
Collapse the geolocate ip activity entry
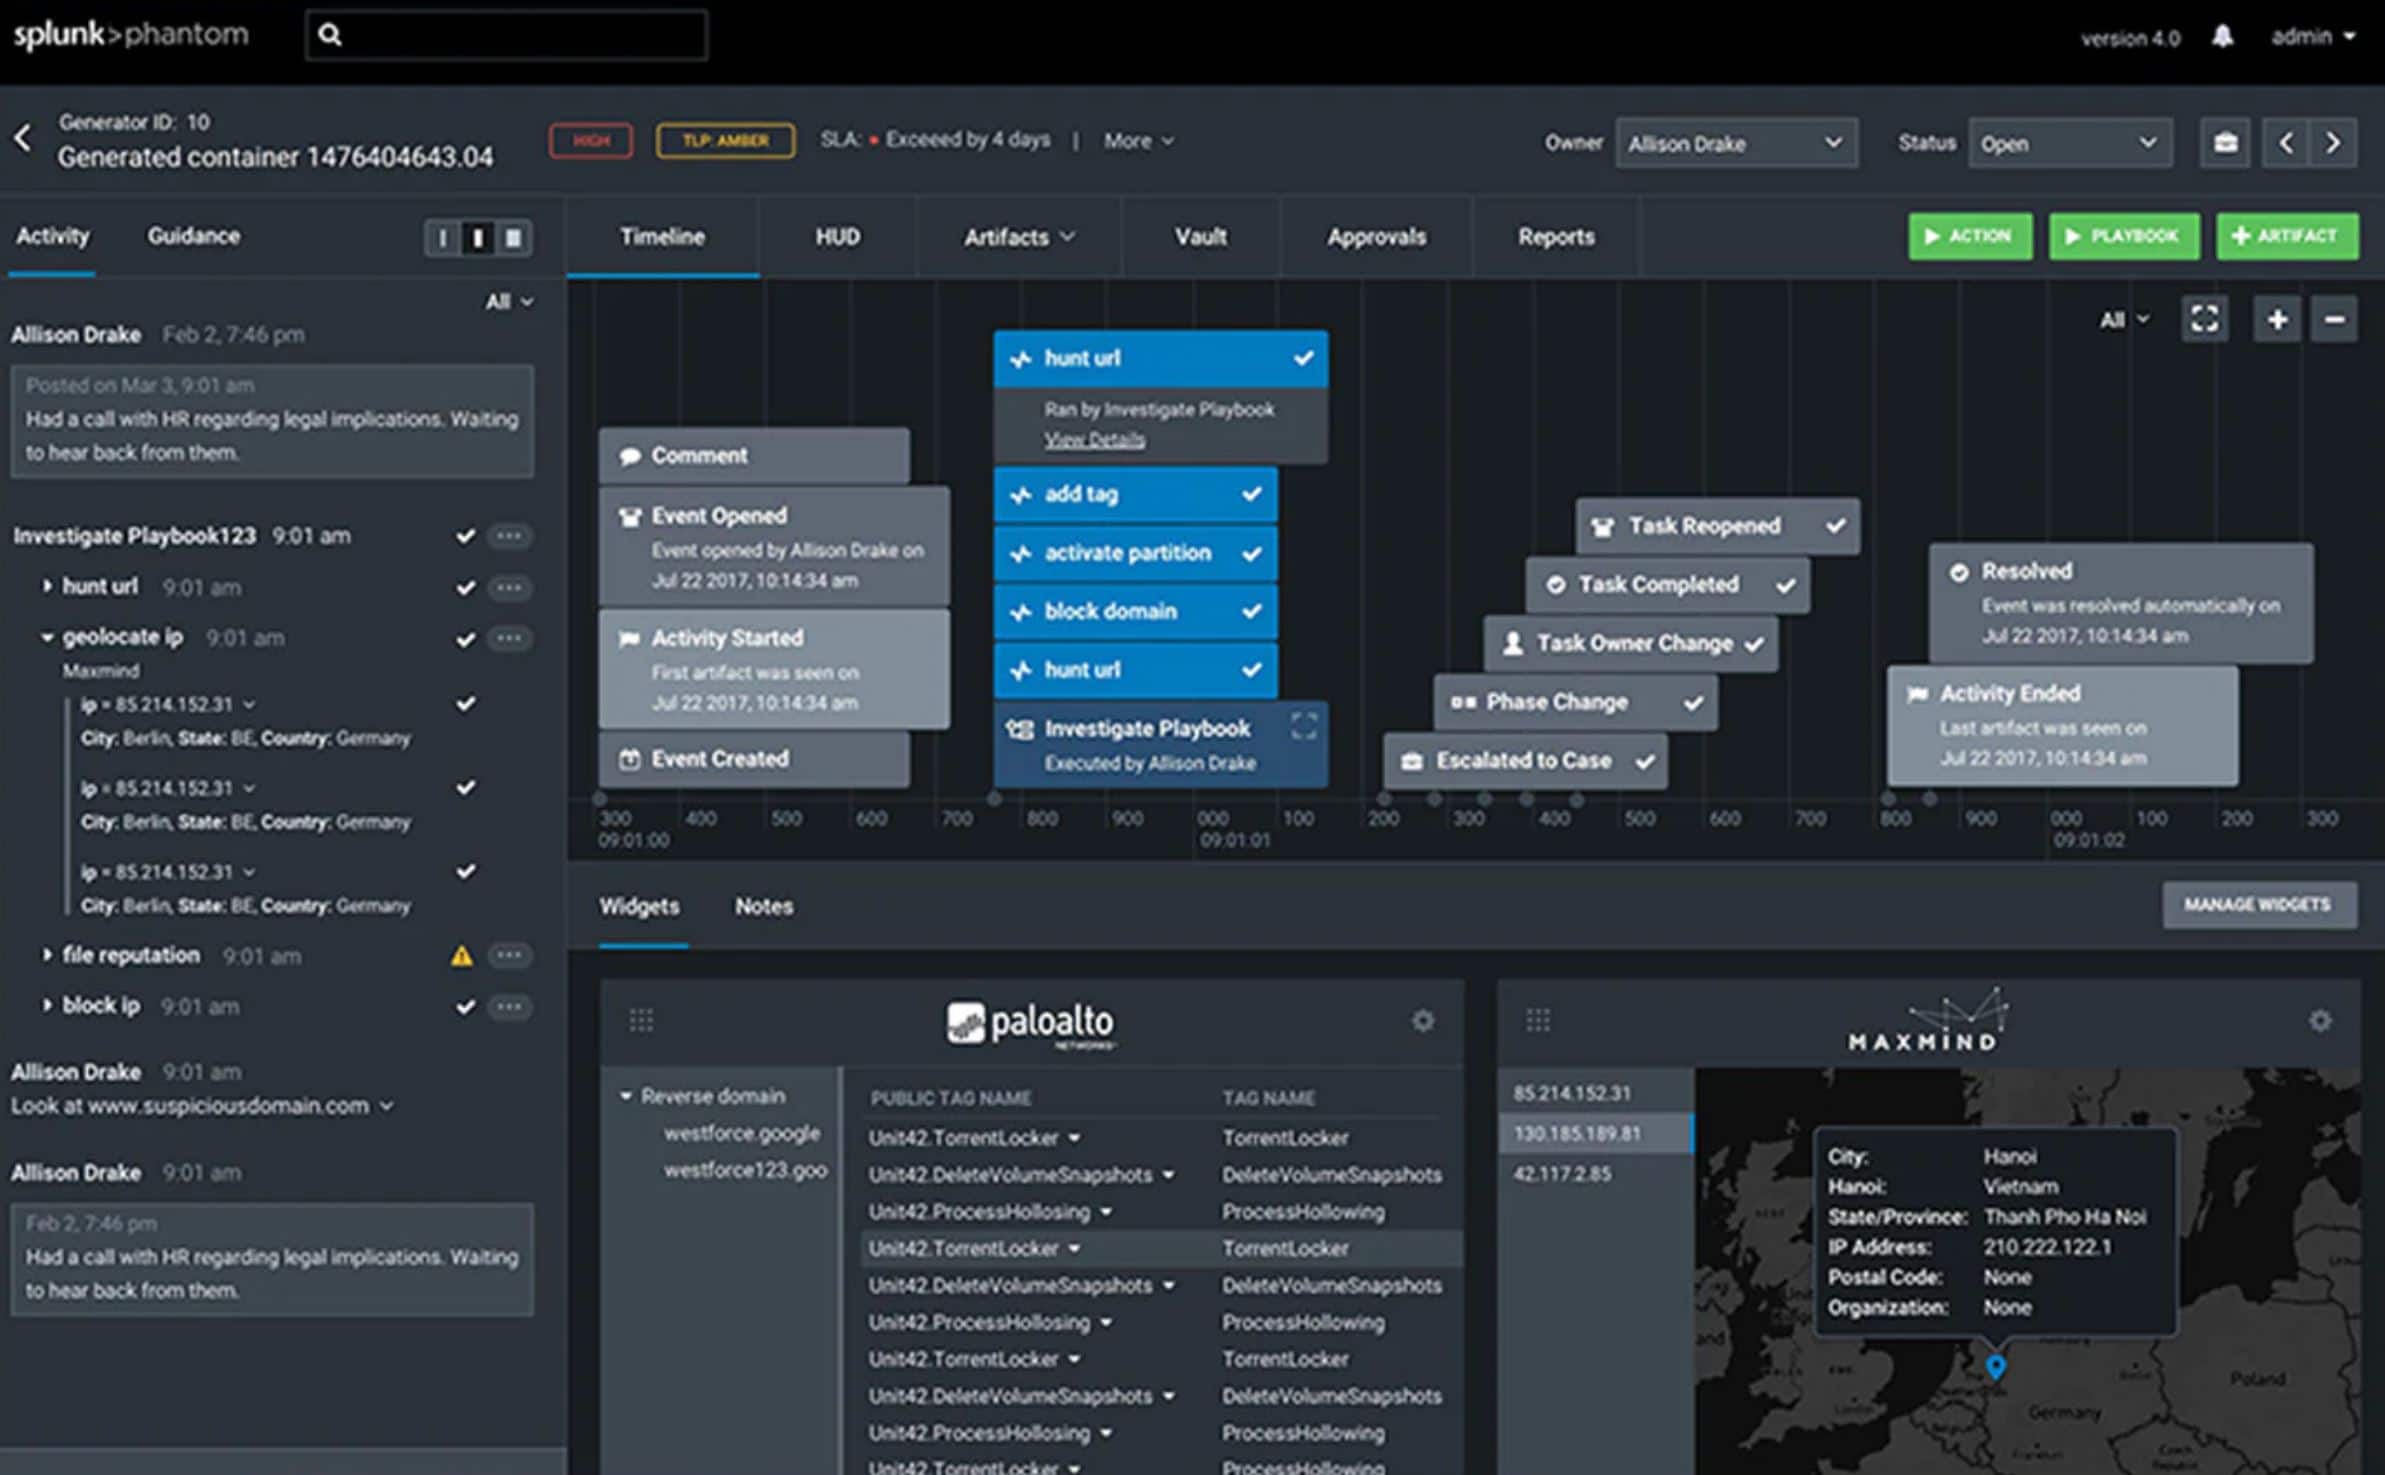(x=46, y=637)
